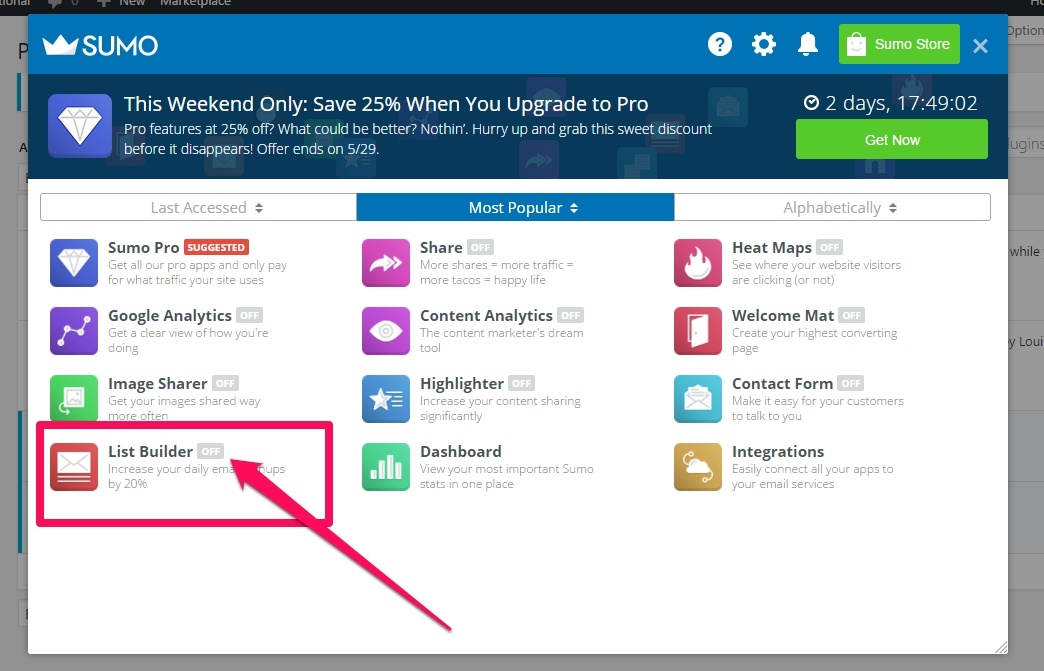View notifications bell icon
This screenshot has height=671, width=1044.
click(x=808, y=45)
